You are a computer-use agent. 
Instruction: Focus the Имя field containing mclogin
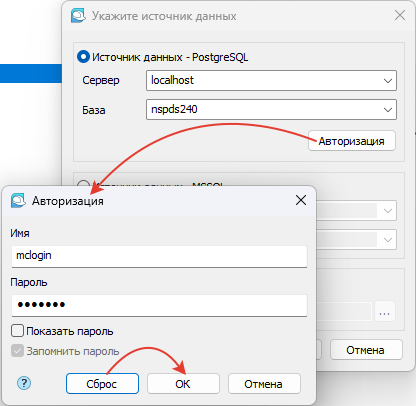159,256
